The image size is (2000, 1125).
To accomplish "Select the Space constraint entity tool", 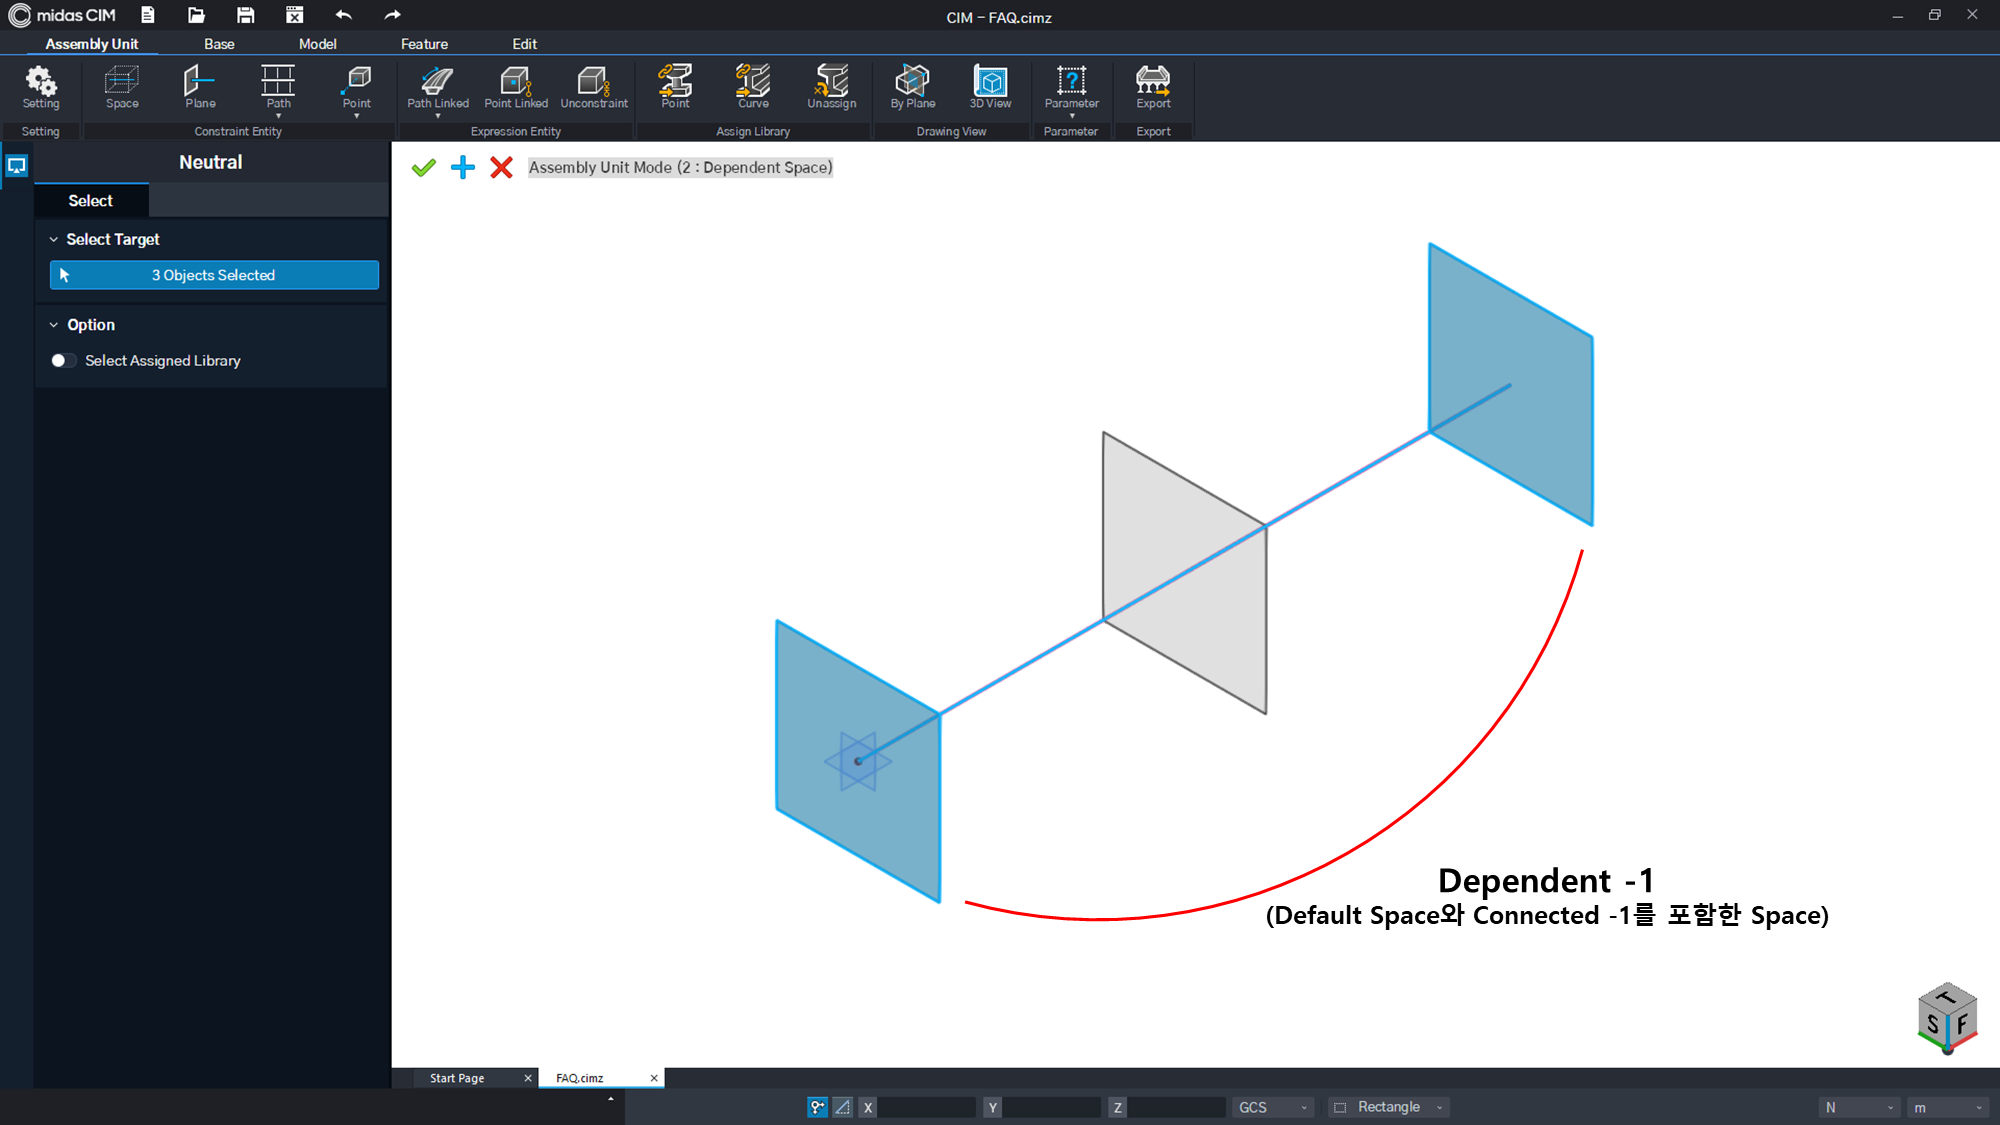I will 122,87.
